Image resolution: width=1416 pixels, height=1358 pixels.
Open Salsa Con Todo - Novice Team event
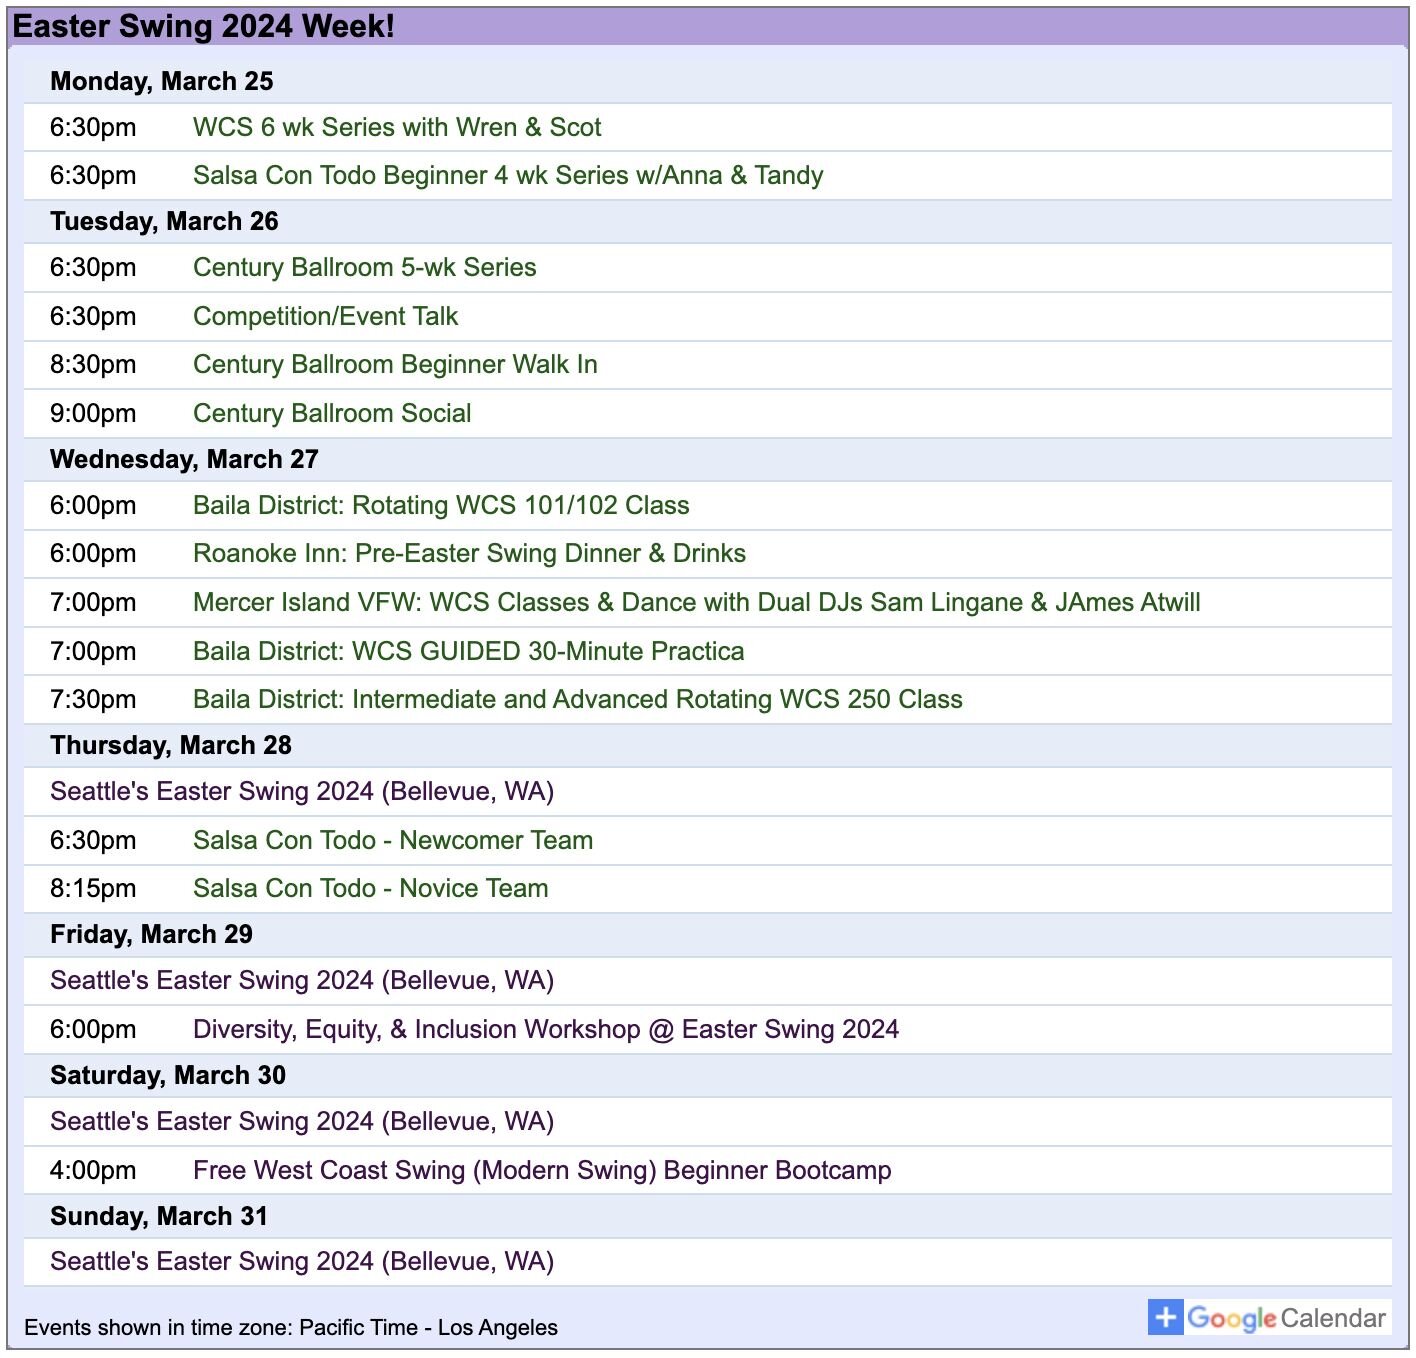[370, 888]
